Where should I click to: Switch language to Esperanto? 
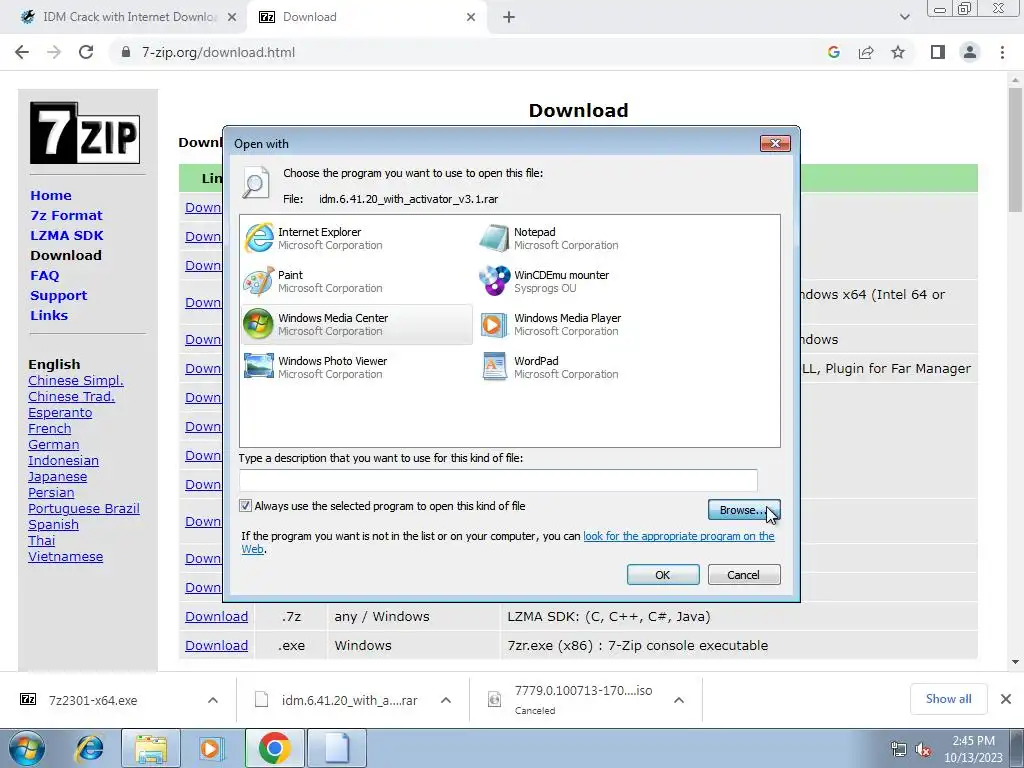coord(60,413)
